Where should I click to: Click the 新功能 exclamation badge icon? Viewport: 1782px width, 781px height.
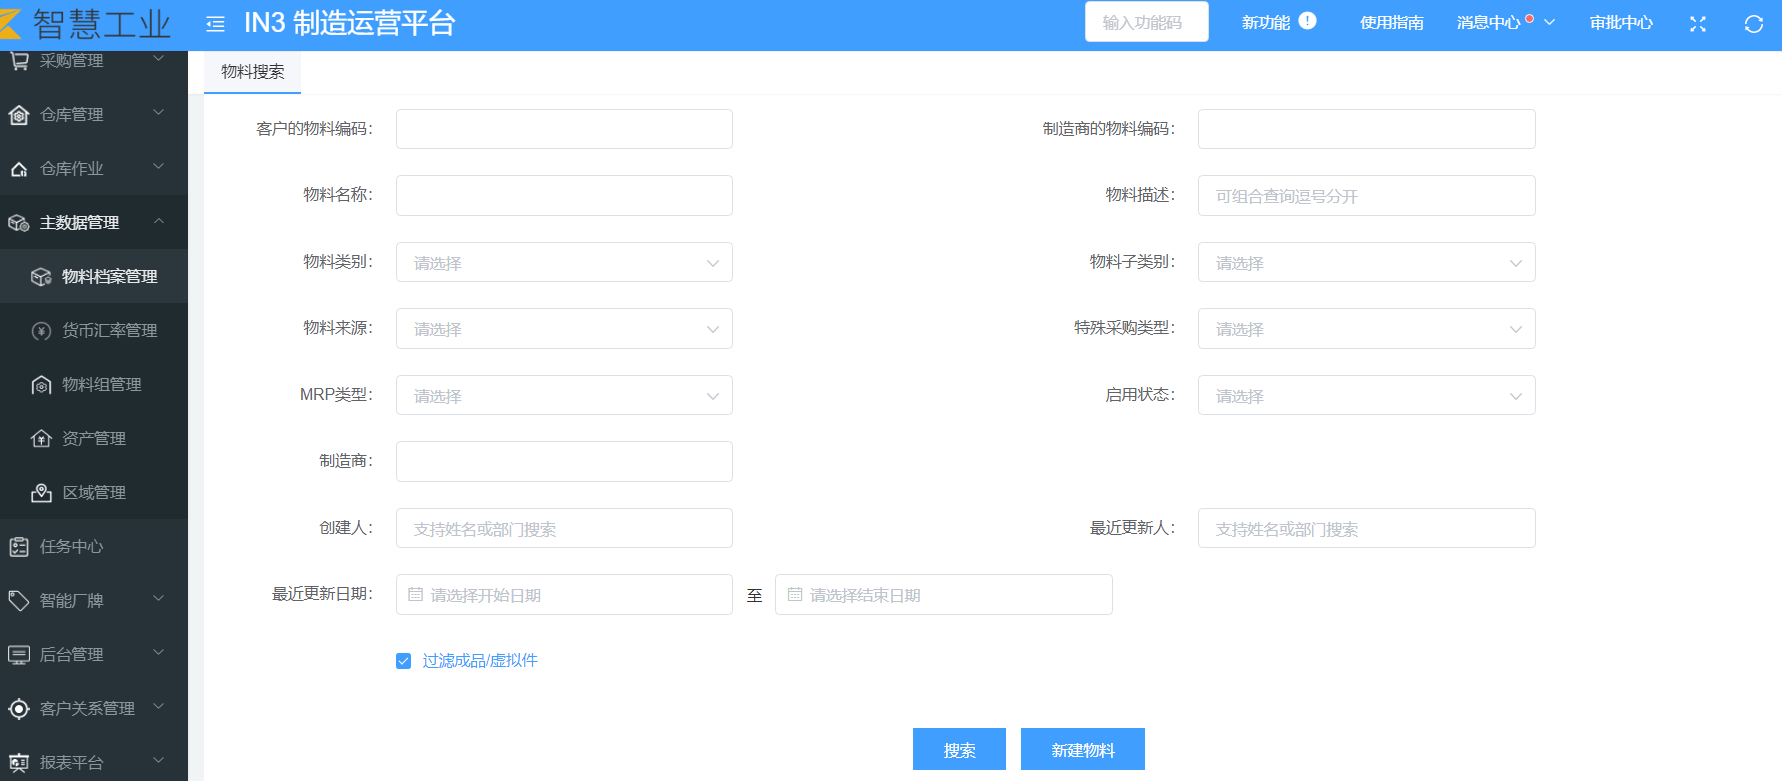1307,21
